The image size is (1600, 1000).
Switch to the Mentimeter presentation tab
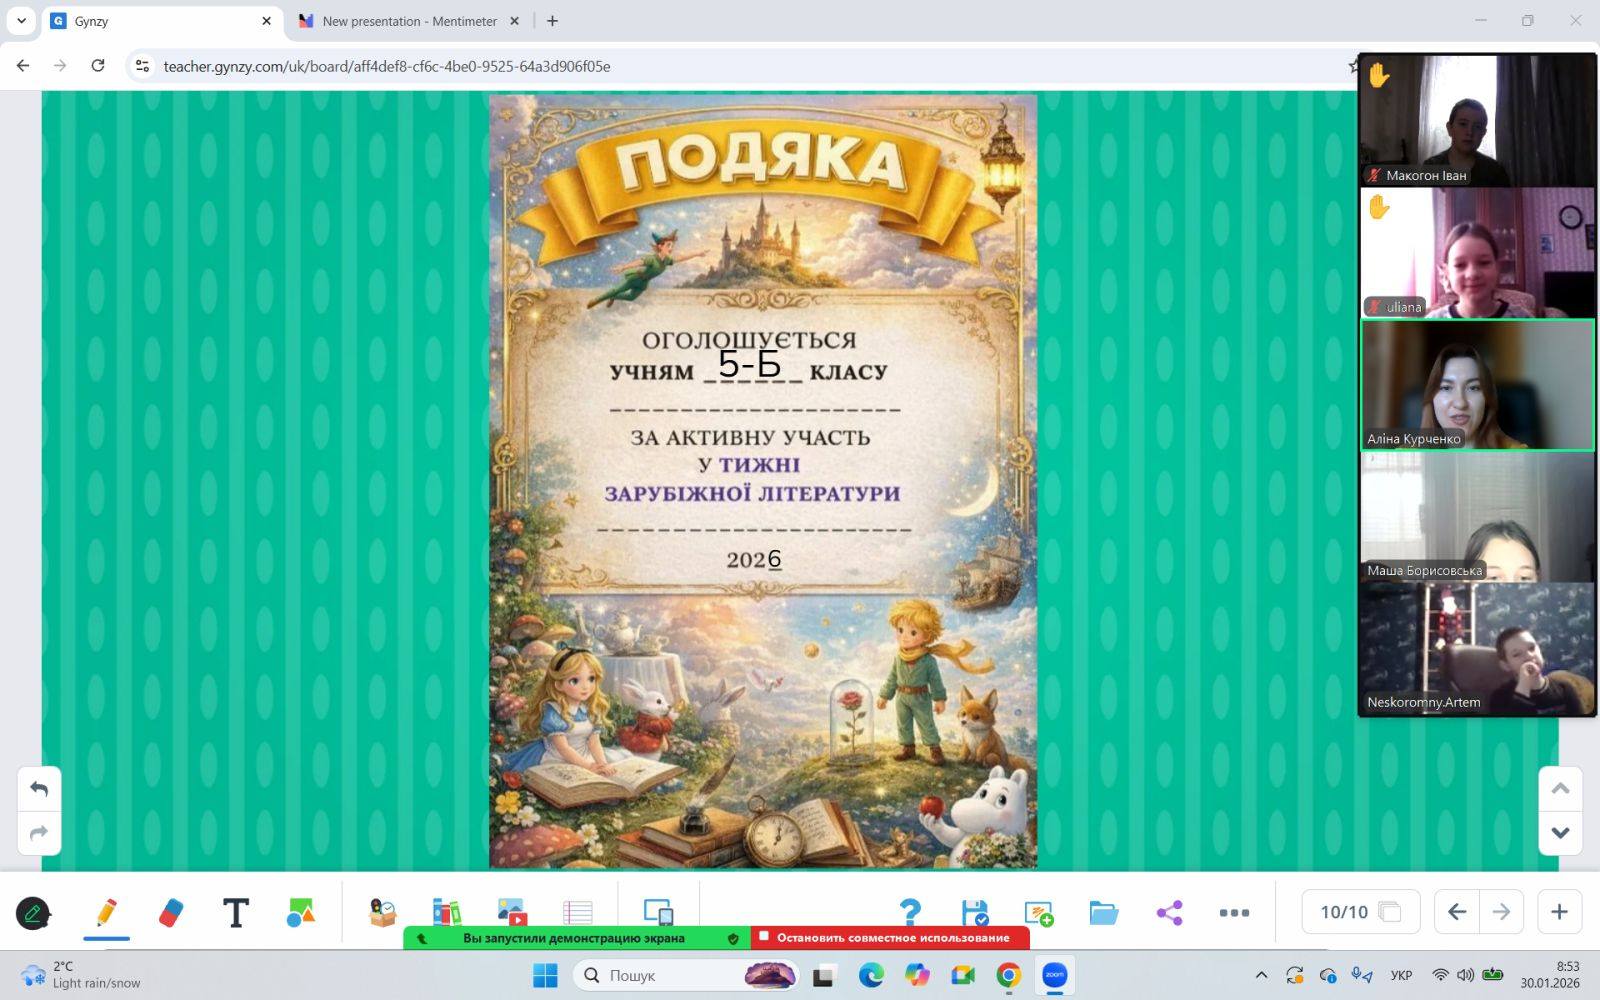click(x=409, y=21)
